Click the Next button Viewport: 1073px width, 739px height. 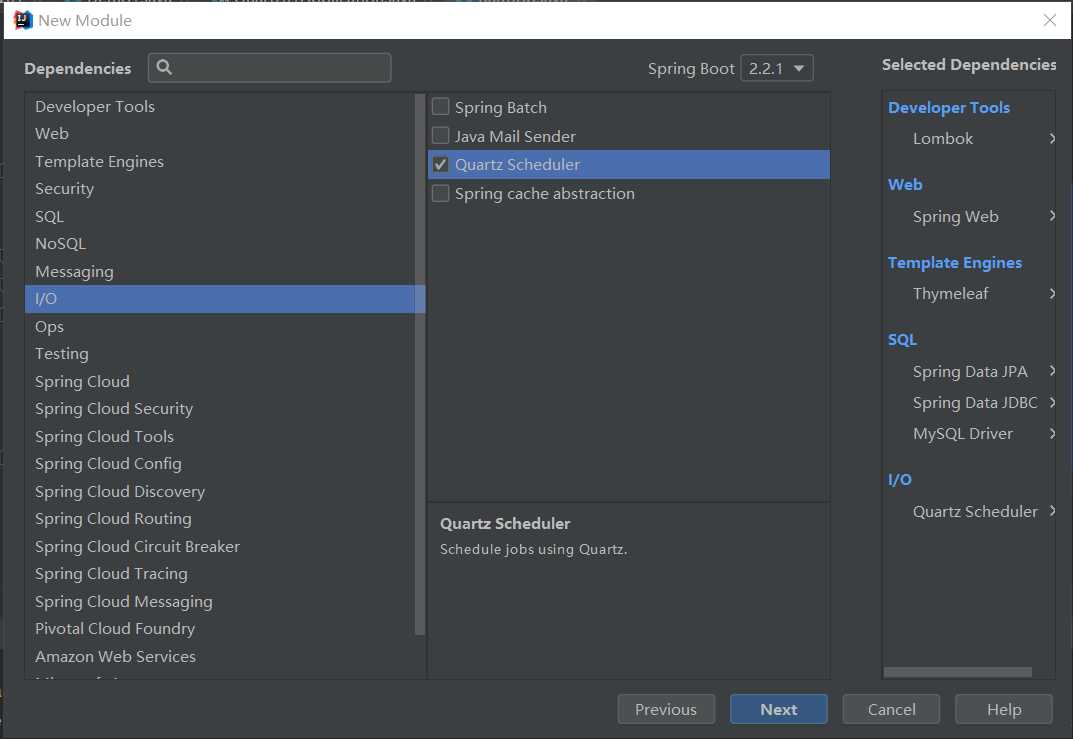[x=778, y=709]
